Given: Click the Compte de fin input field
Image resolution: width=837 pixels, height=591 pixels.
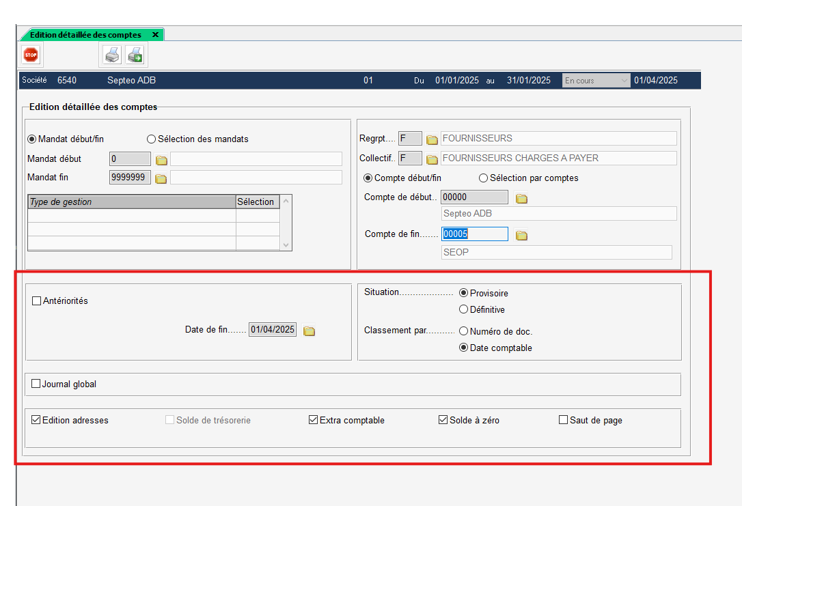Looking at the screenshot, I should click(x=474, y=234).
